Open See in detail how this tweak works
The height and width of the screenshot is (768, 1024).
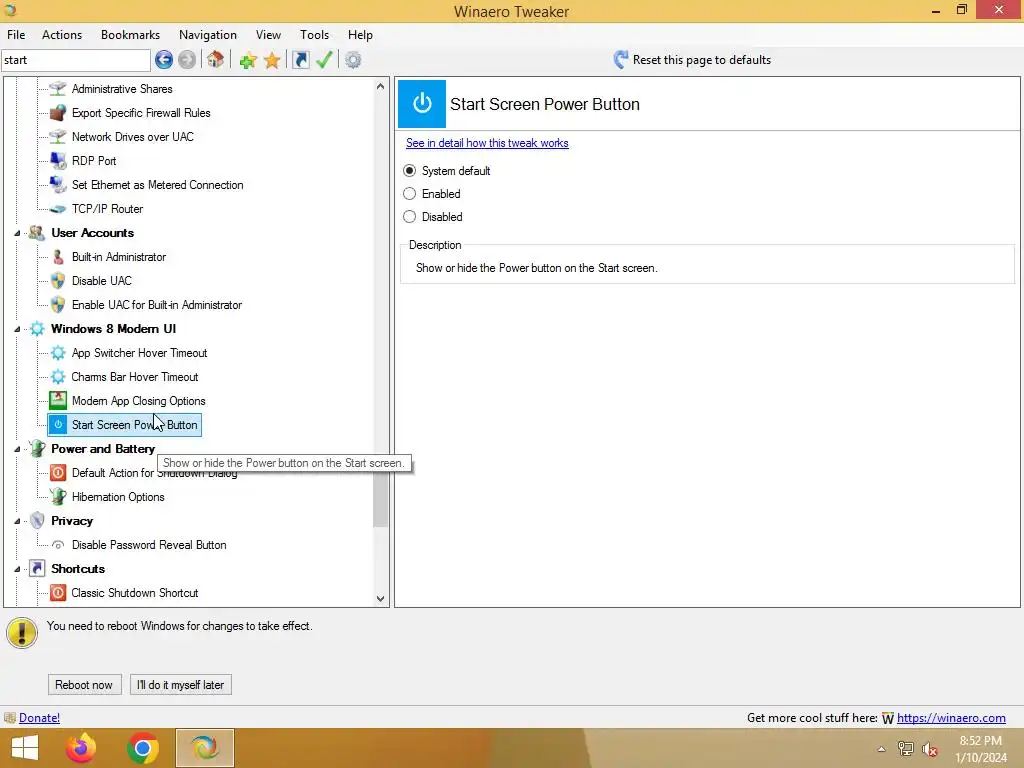487,143
